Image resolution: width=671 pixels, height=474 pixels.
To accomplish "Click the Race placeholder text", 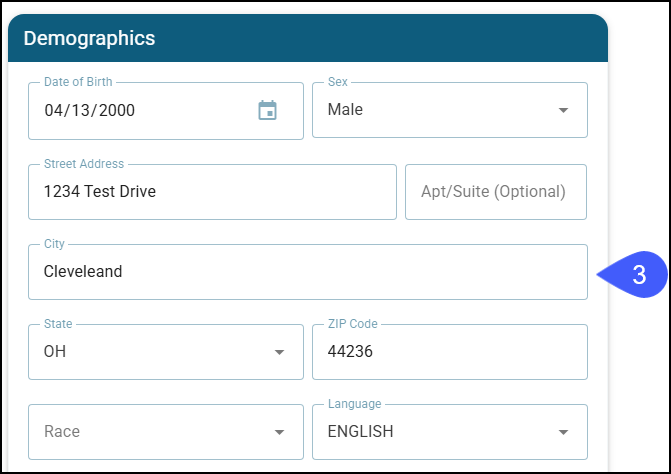I will [x=62, y=432].
